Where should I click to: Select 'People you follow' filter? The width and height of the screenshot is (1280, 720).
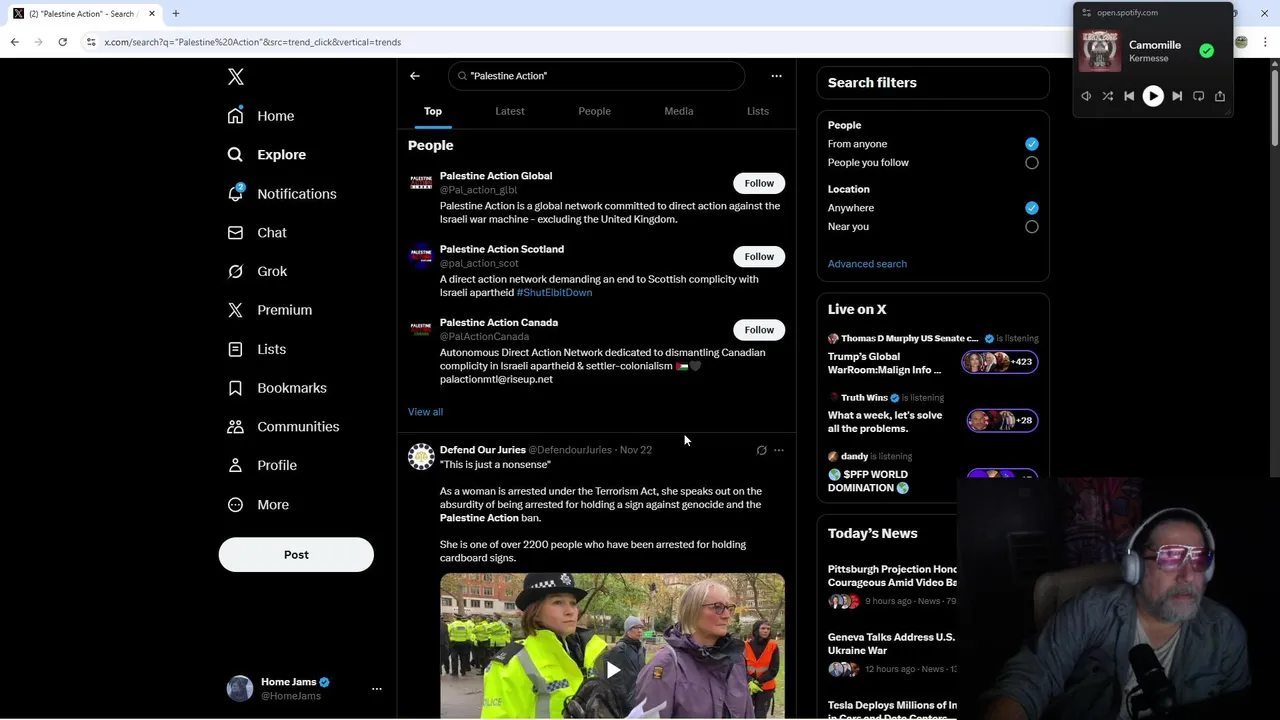[1032, 163]
